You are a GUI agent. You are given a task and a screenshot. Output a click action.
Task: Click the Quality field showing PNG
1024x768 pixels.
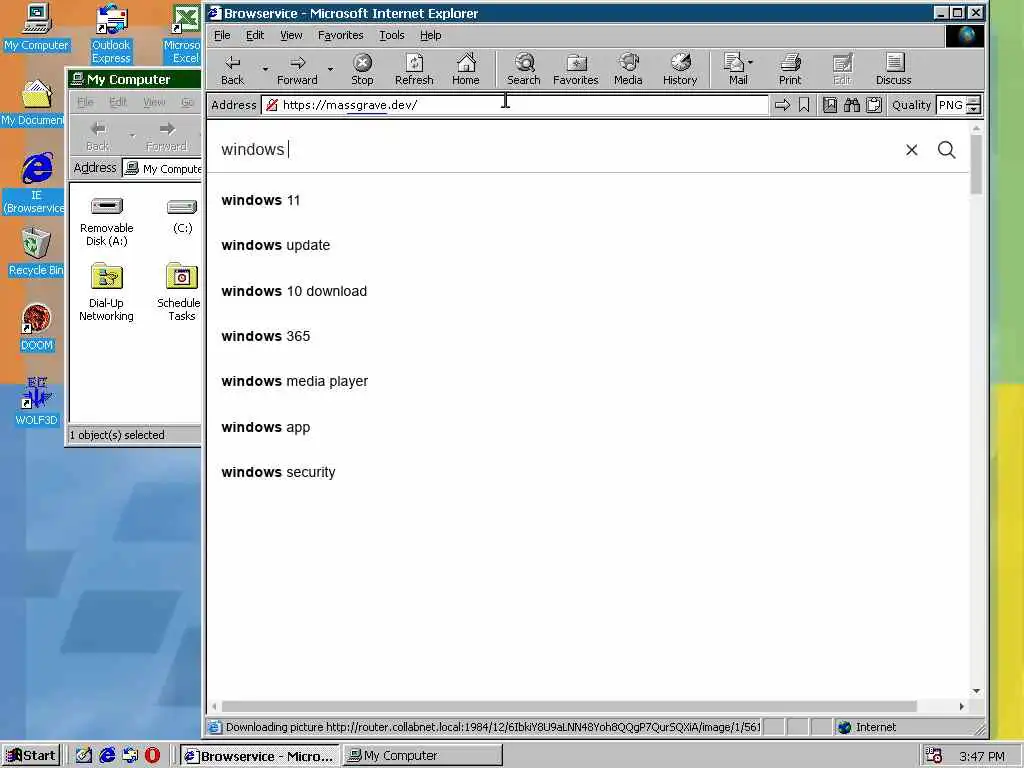952,105
